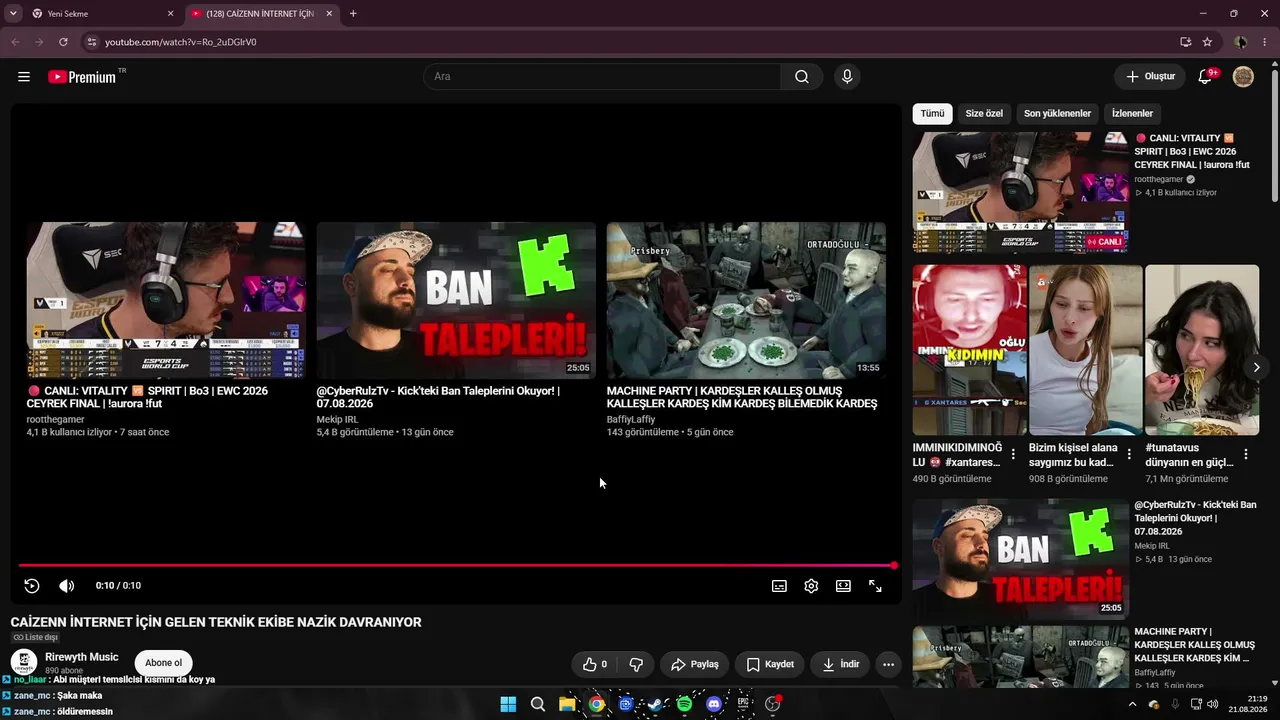The image size is (1280, 720).
Task: Click the Oluştur create button
Action: pos(1150,77)
